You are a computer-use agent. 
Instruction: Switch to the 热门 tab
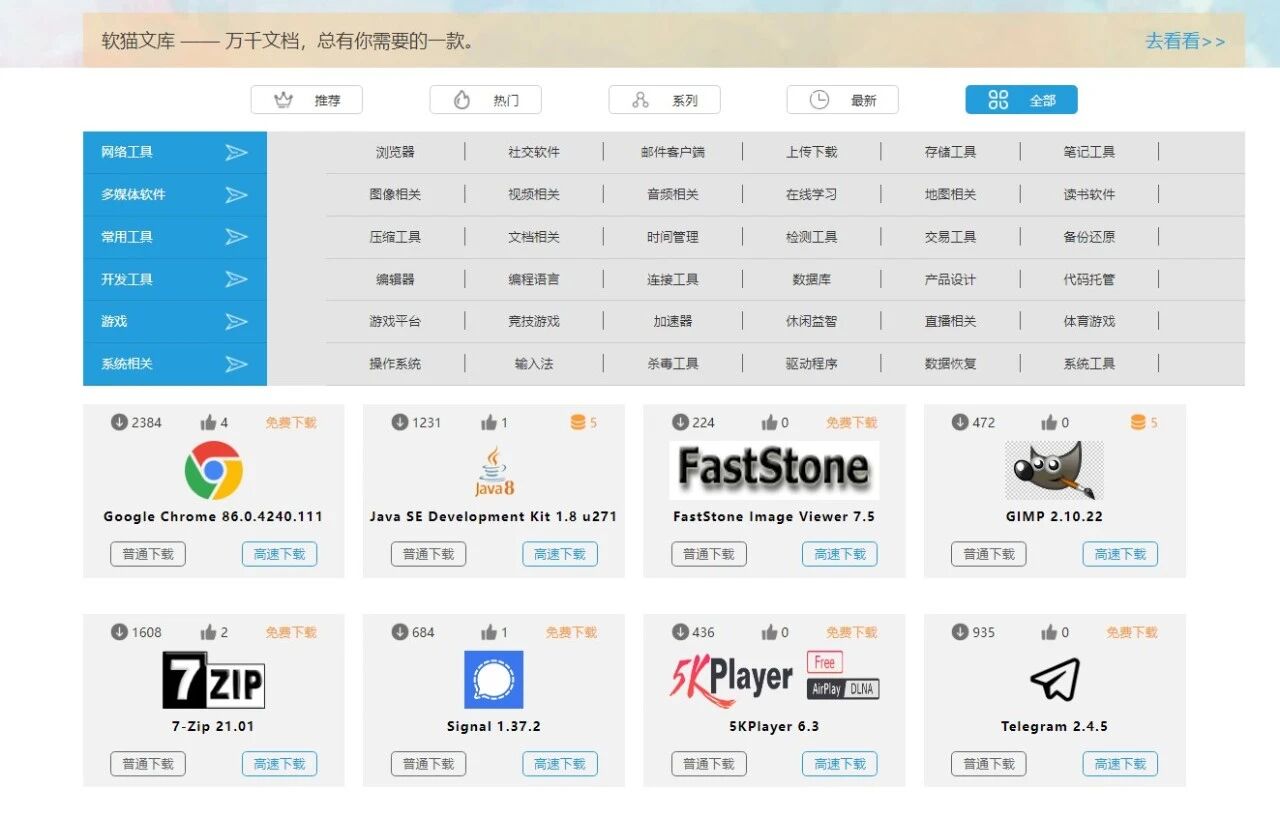click(x=486, y=99)
